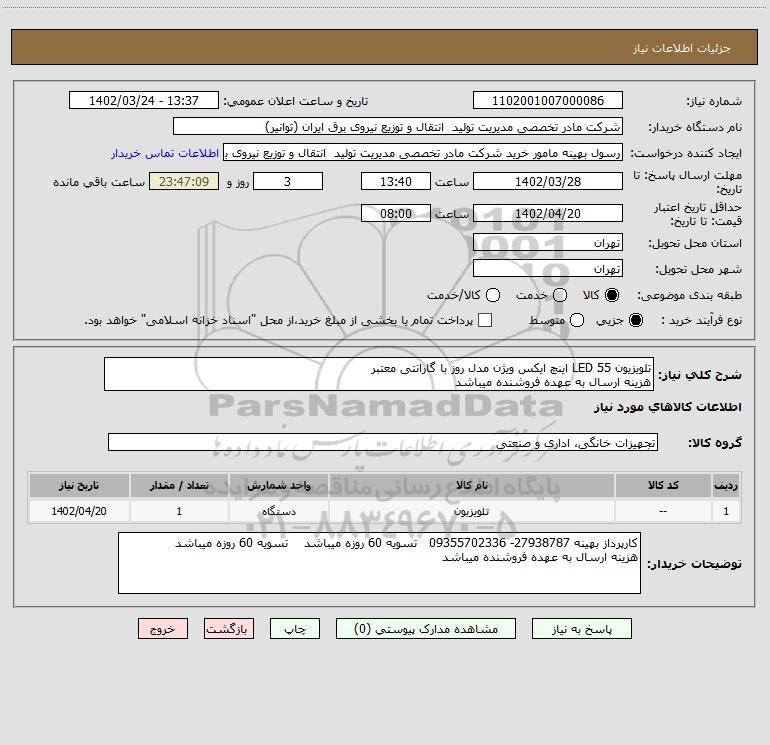
Task: Choose the متوسط purchase type radio
Action: [577, 320]
